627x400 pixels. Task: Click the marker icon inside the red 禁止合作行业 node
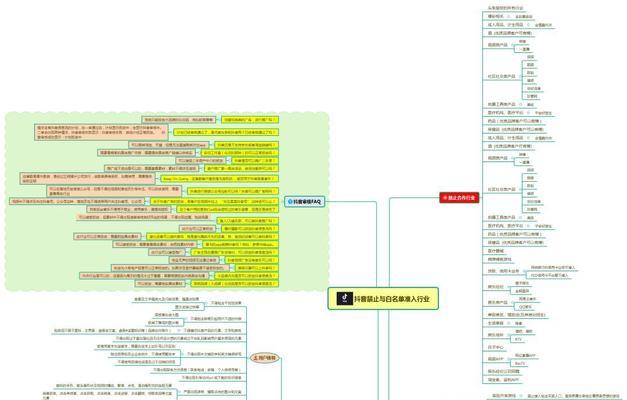click(445, 198)
